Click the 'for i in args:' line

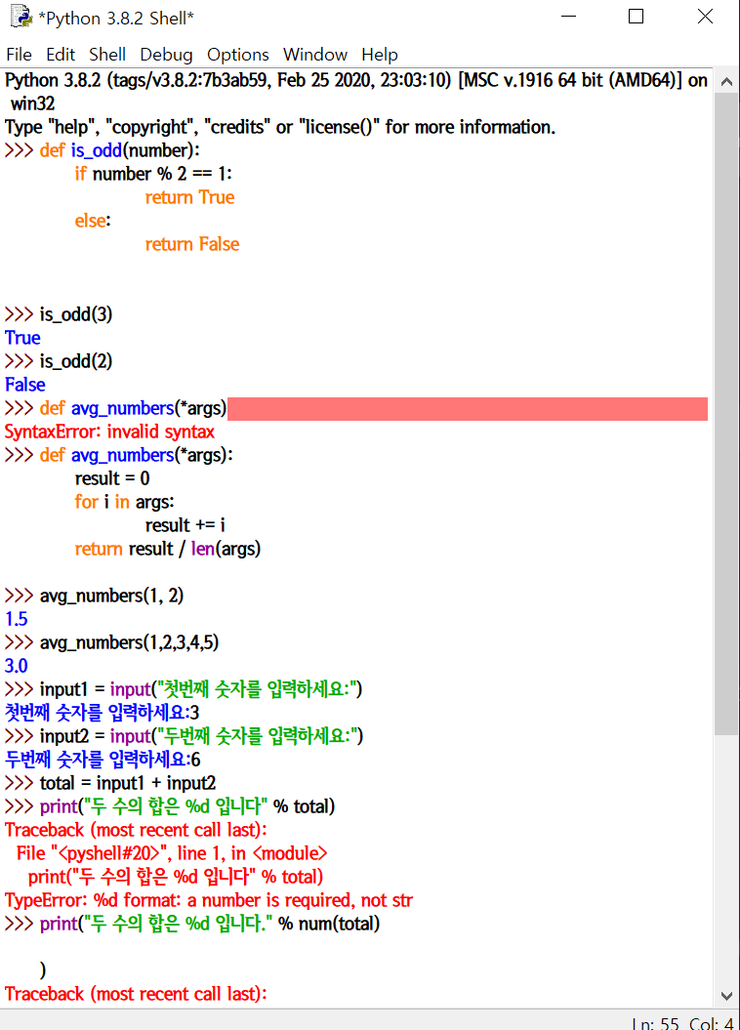click(x=124, y=502)
